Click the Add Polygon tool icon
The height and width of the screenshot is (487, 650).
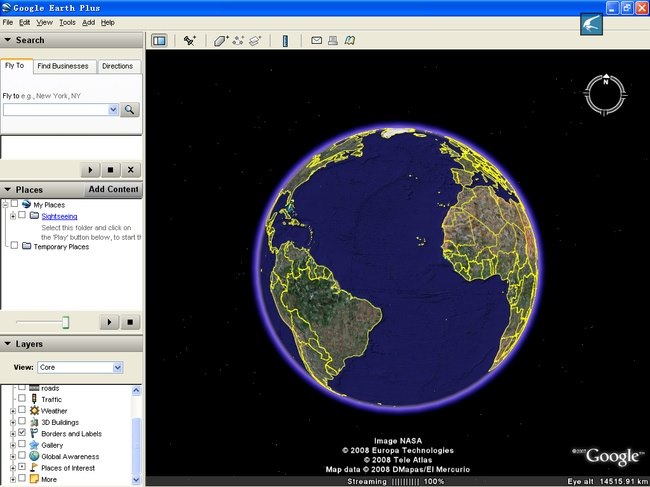coord(221,41)
